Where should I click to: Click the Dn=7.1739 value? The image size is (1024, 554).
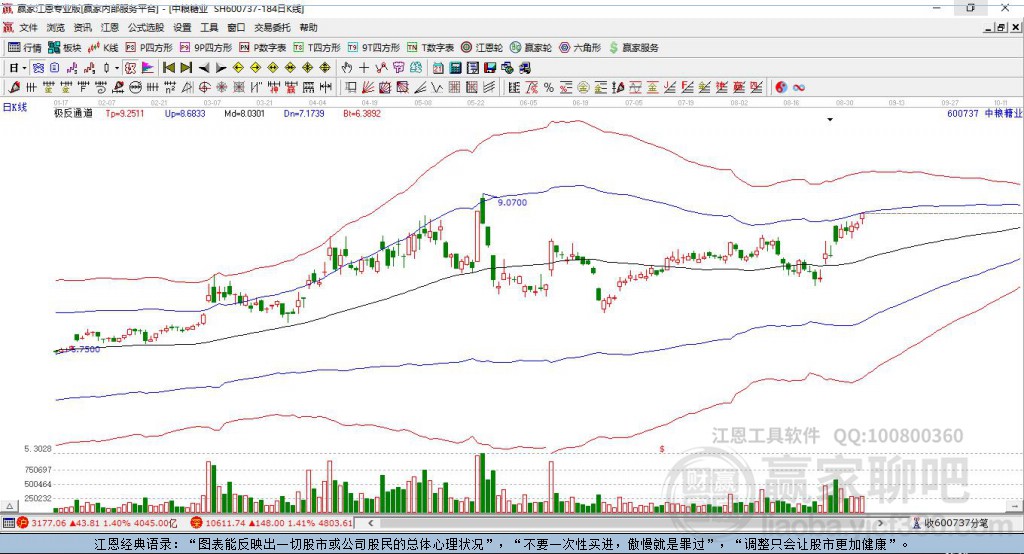pyautogui.click(x=304, y=113)
